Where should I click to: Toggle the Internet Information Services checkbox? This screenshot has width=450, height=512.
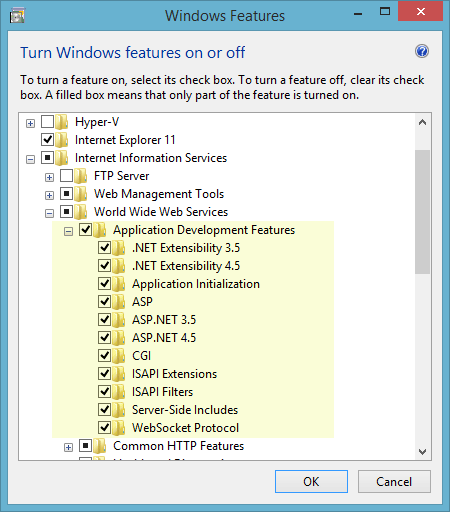pos(47,157)
